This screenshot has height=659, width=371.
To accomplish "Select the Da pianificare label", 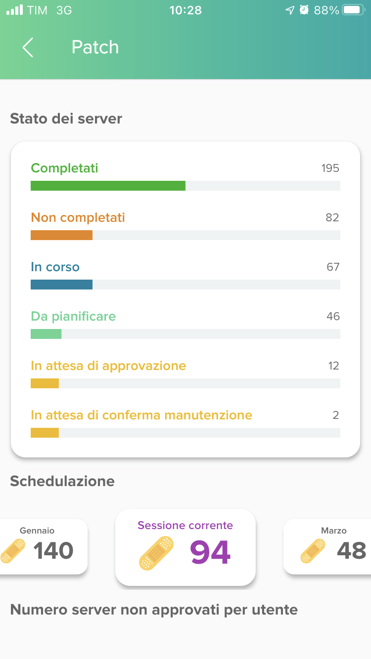I will point(73,316).
